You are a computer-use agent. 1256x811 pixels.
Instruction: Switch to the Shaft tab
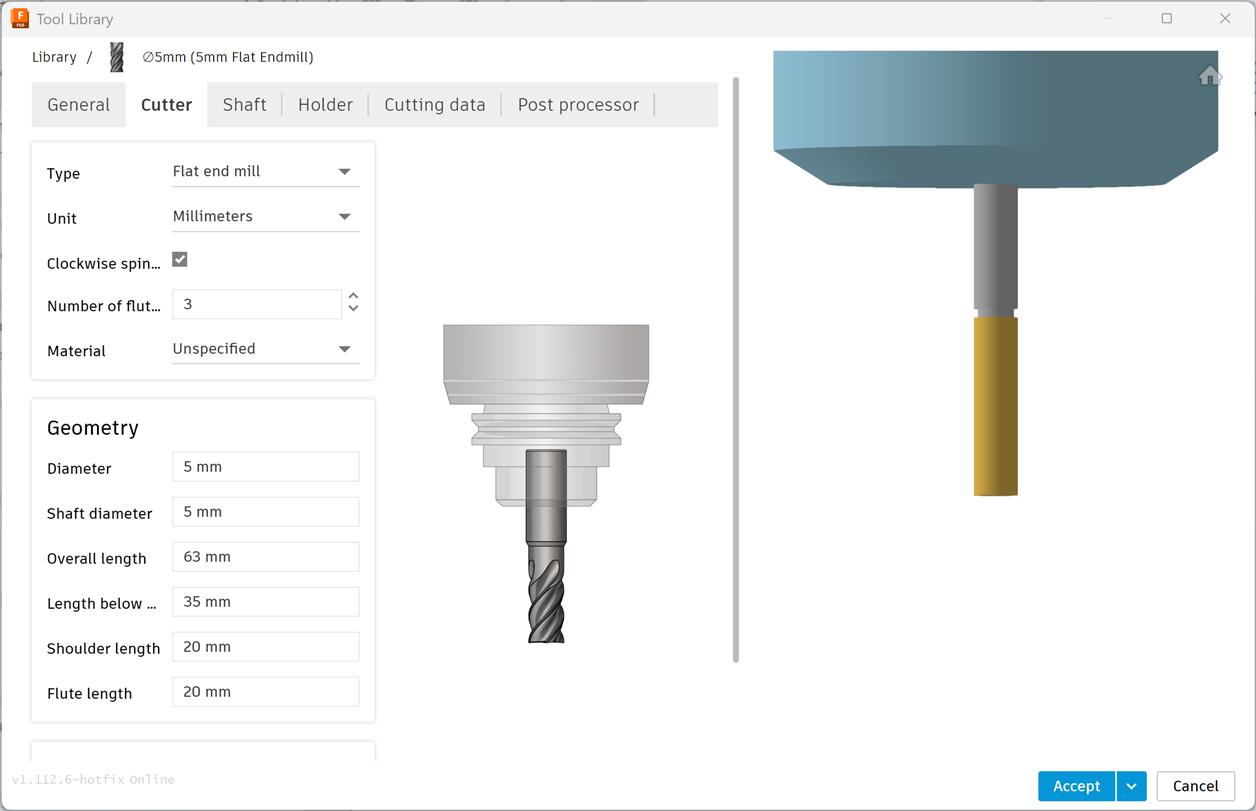pos(244,104)
